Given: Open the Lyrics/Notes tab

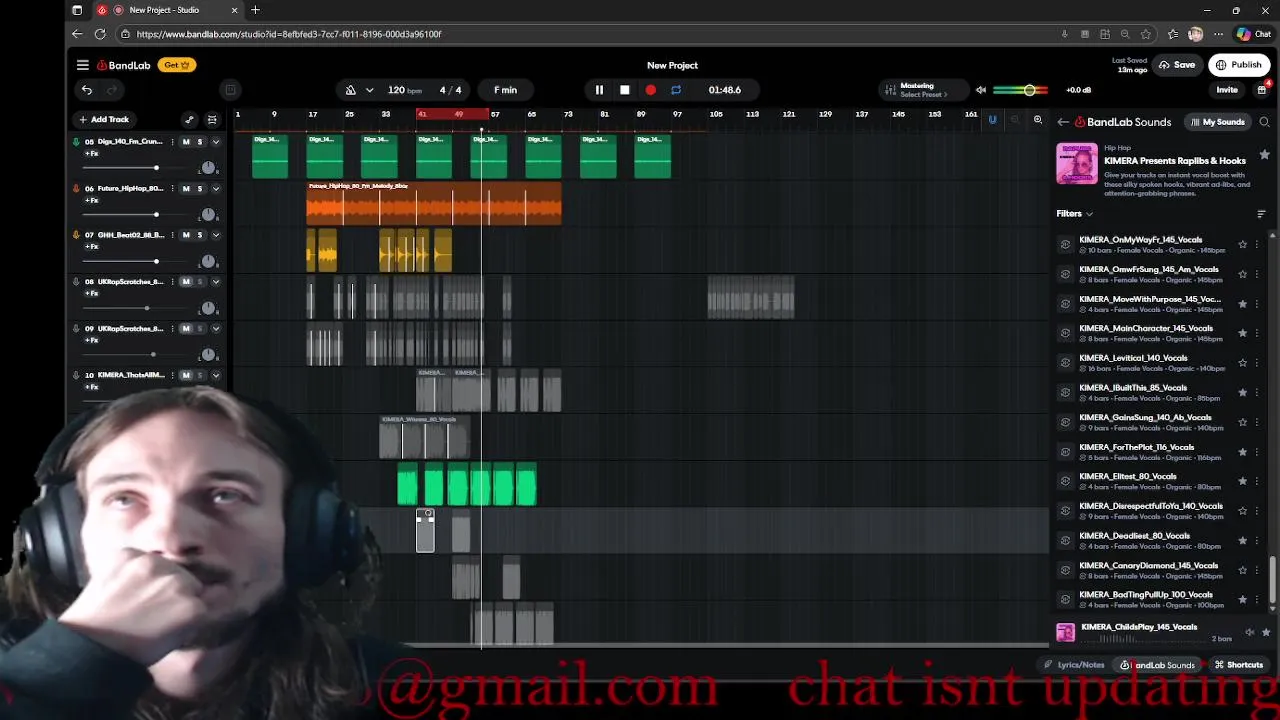Looking at the screenshot, I should (1075, 665).
